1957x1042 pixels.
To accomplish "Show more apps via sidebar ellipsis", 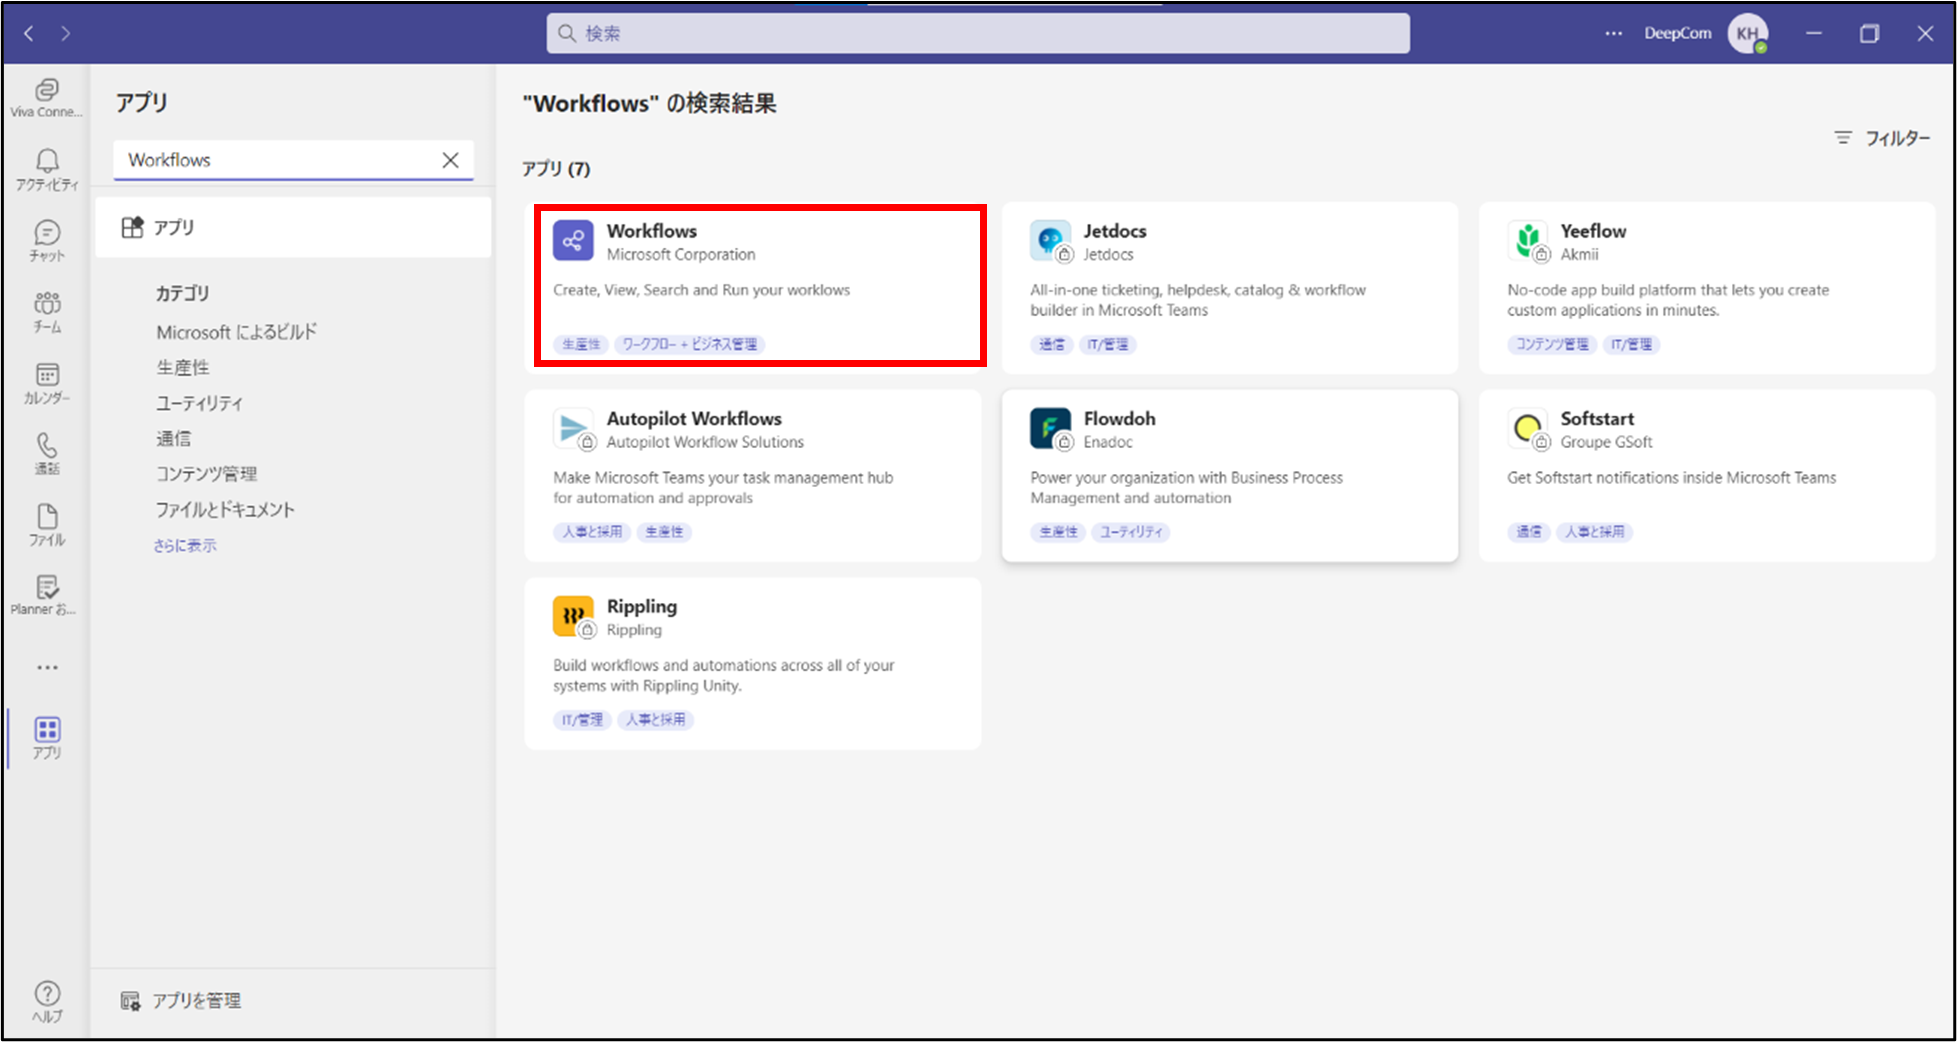I will 47,667.
